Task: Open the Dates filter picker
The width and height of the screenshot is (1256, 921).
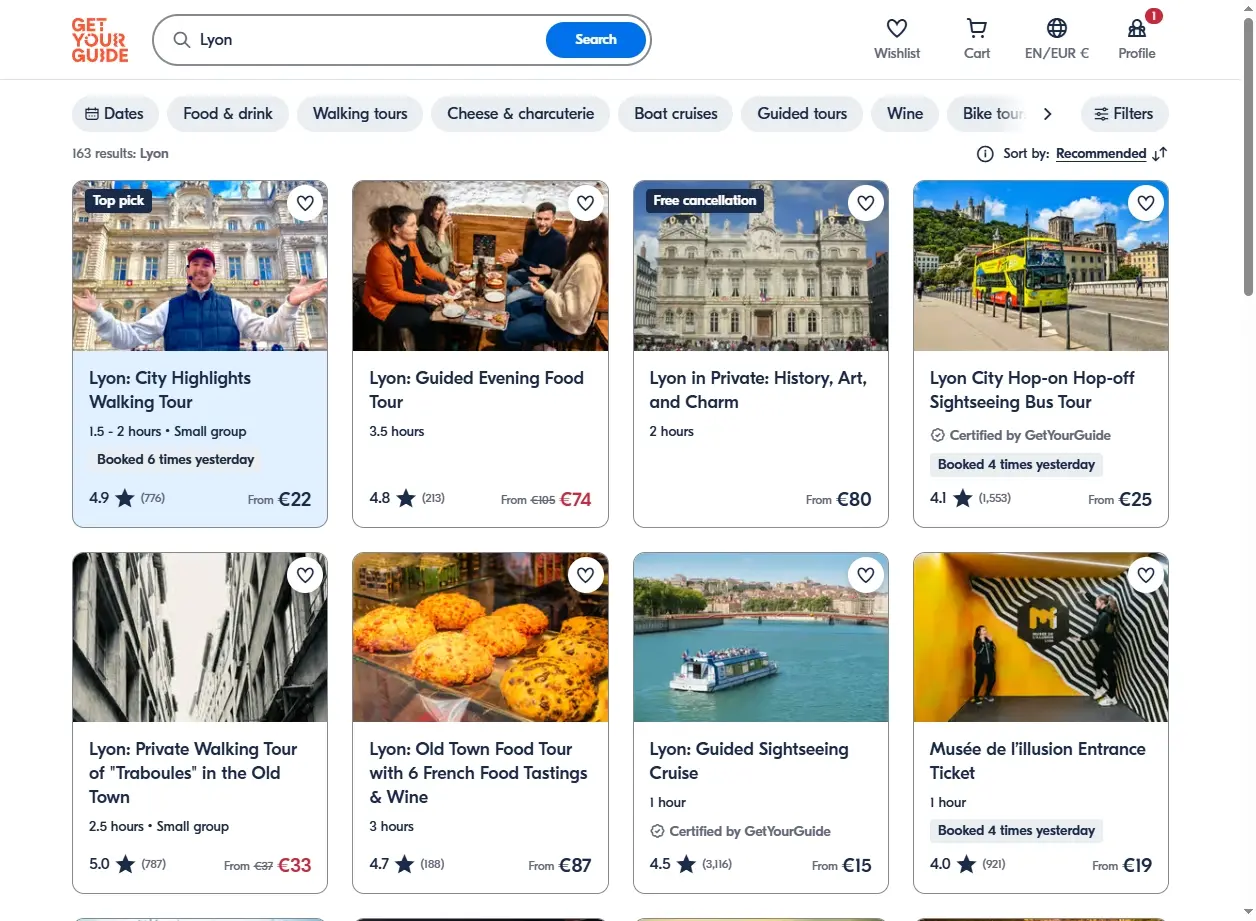Action: [x=115, y=114]
